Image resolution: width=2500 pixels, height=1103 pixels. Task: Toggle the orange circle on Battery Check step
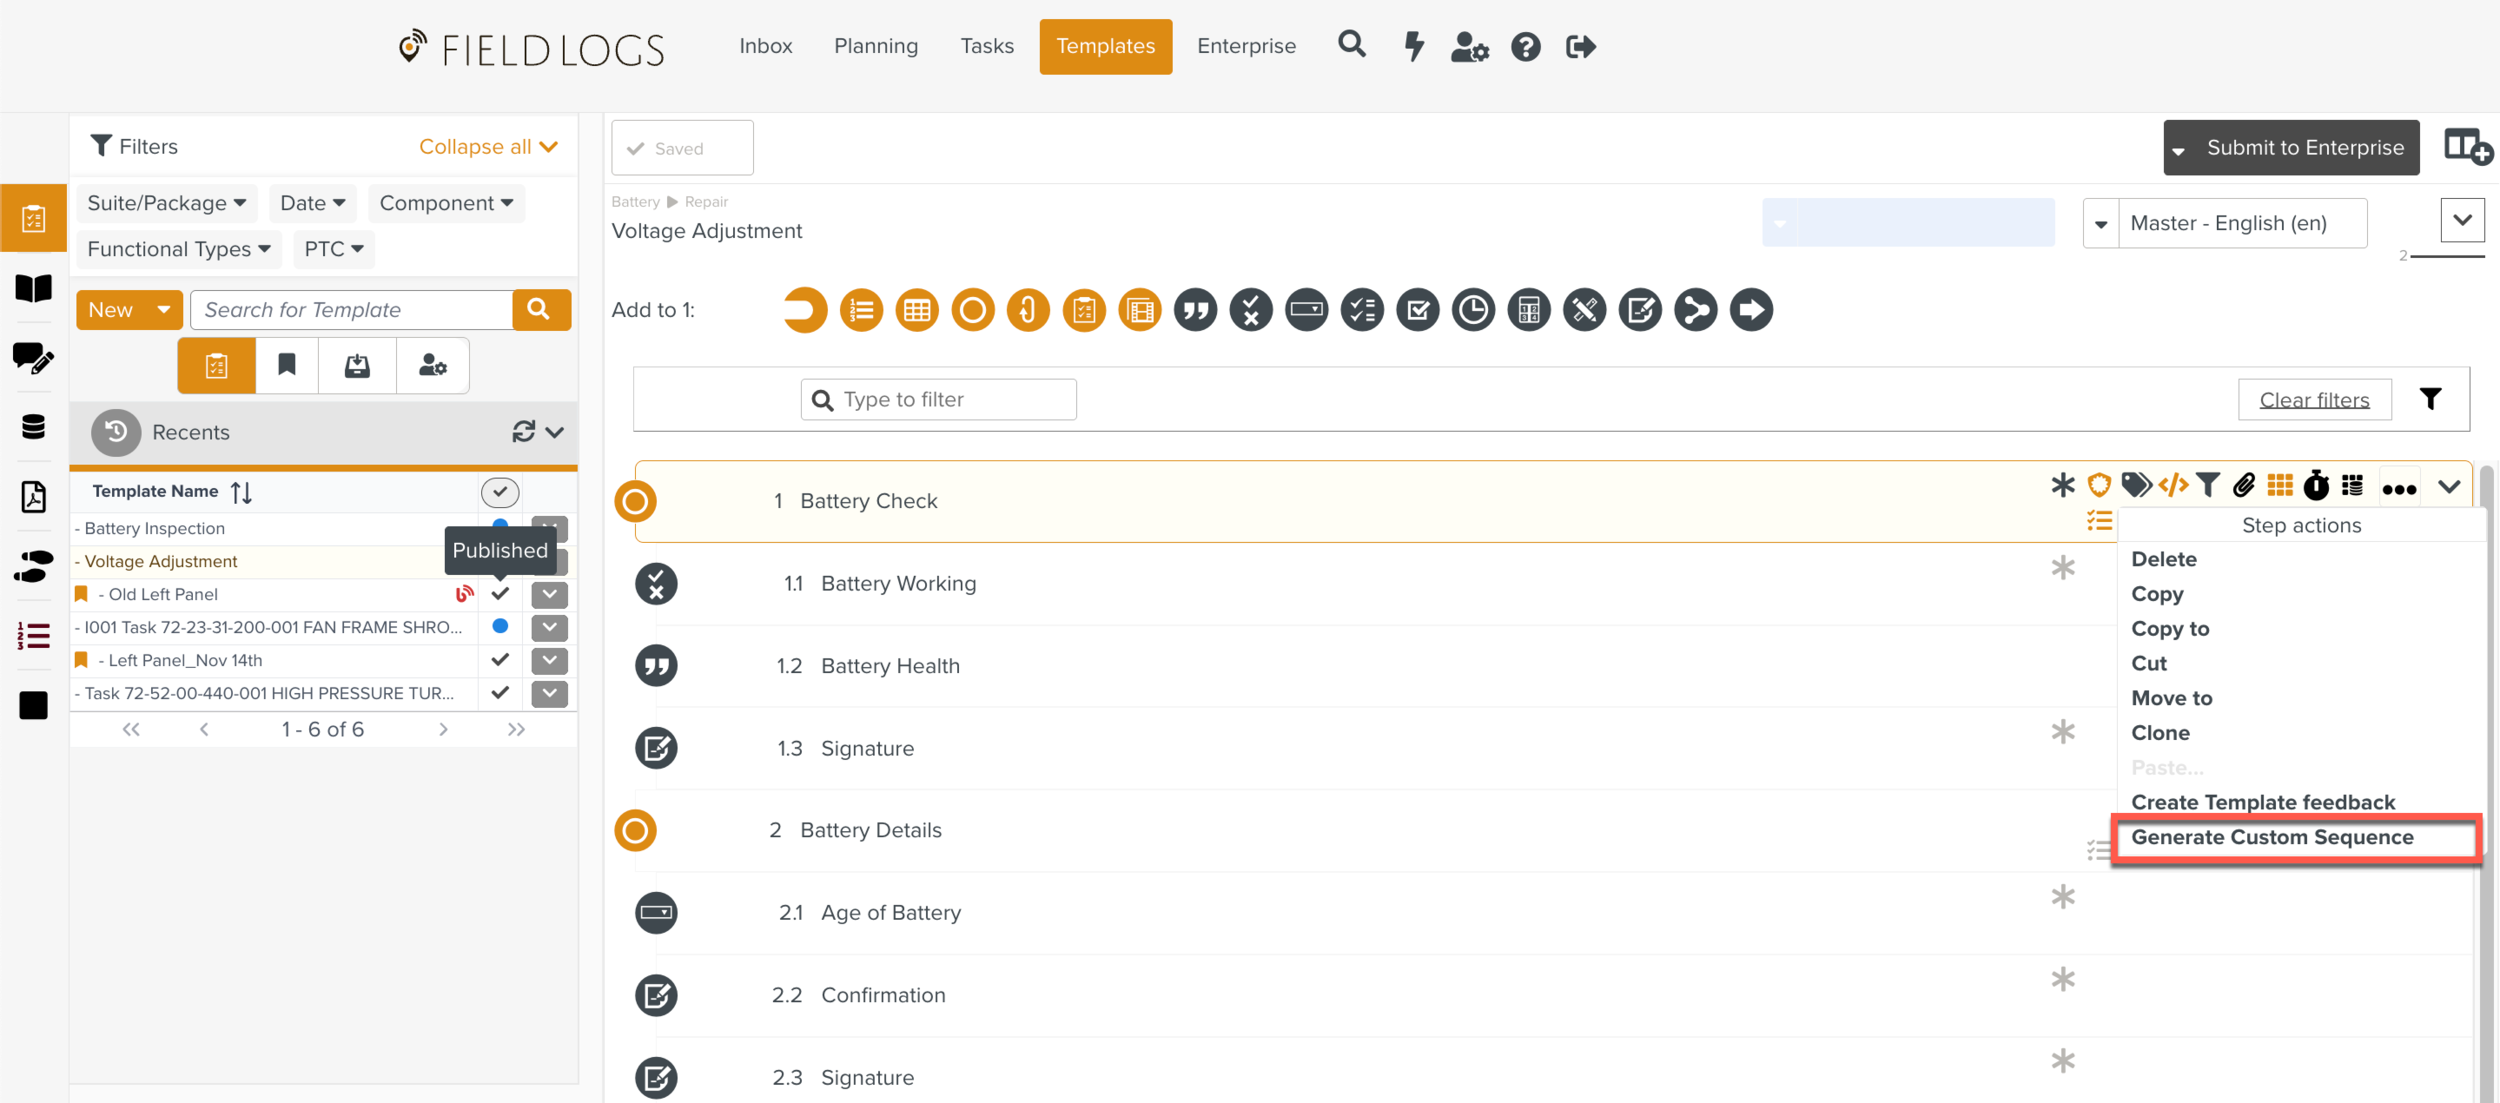point(635,501)
